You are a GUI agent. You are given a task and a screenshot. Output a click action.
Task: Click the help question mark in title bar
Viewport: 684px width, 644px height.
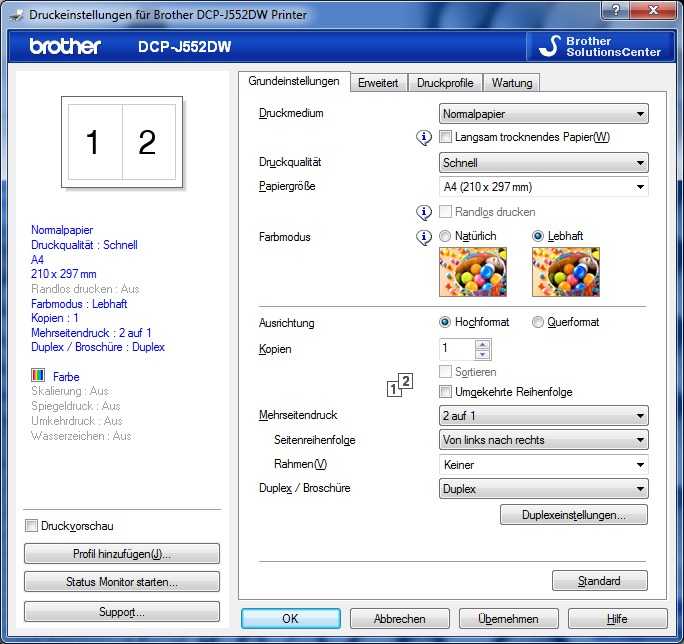[616, 10]
